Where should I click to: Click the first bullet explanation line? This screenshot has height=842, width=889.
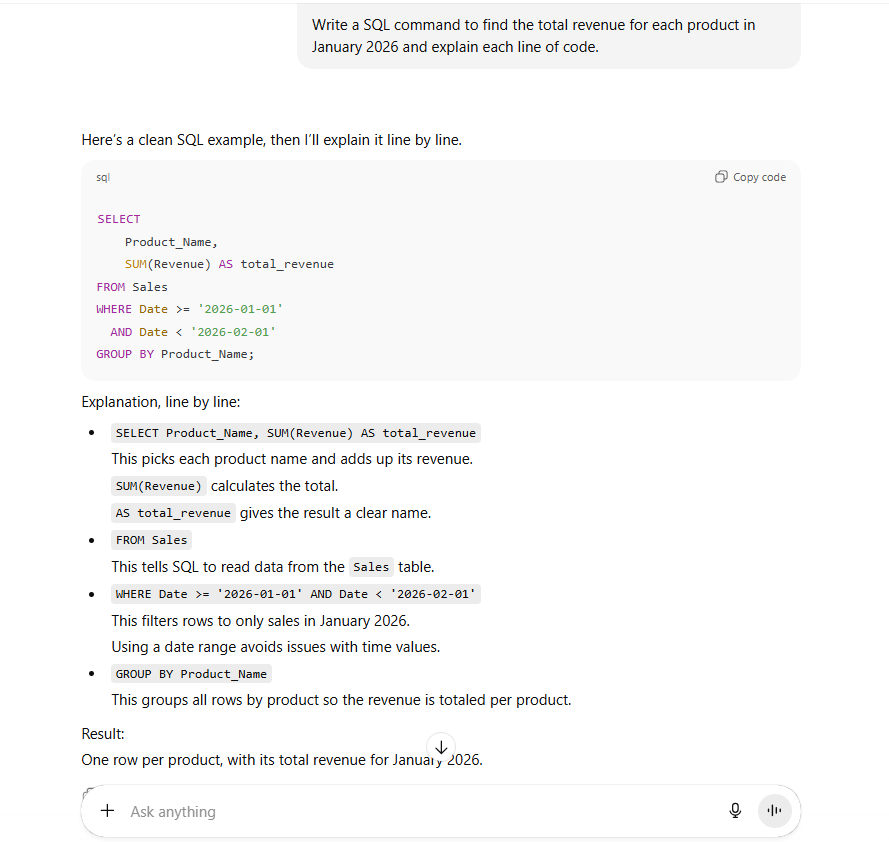(x=295, y=432)
